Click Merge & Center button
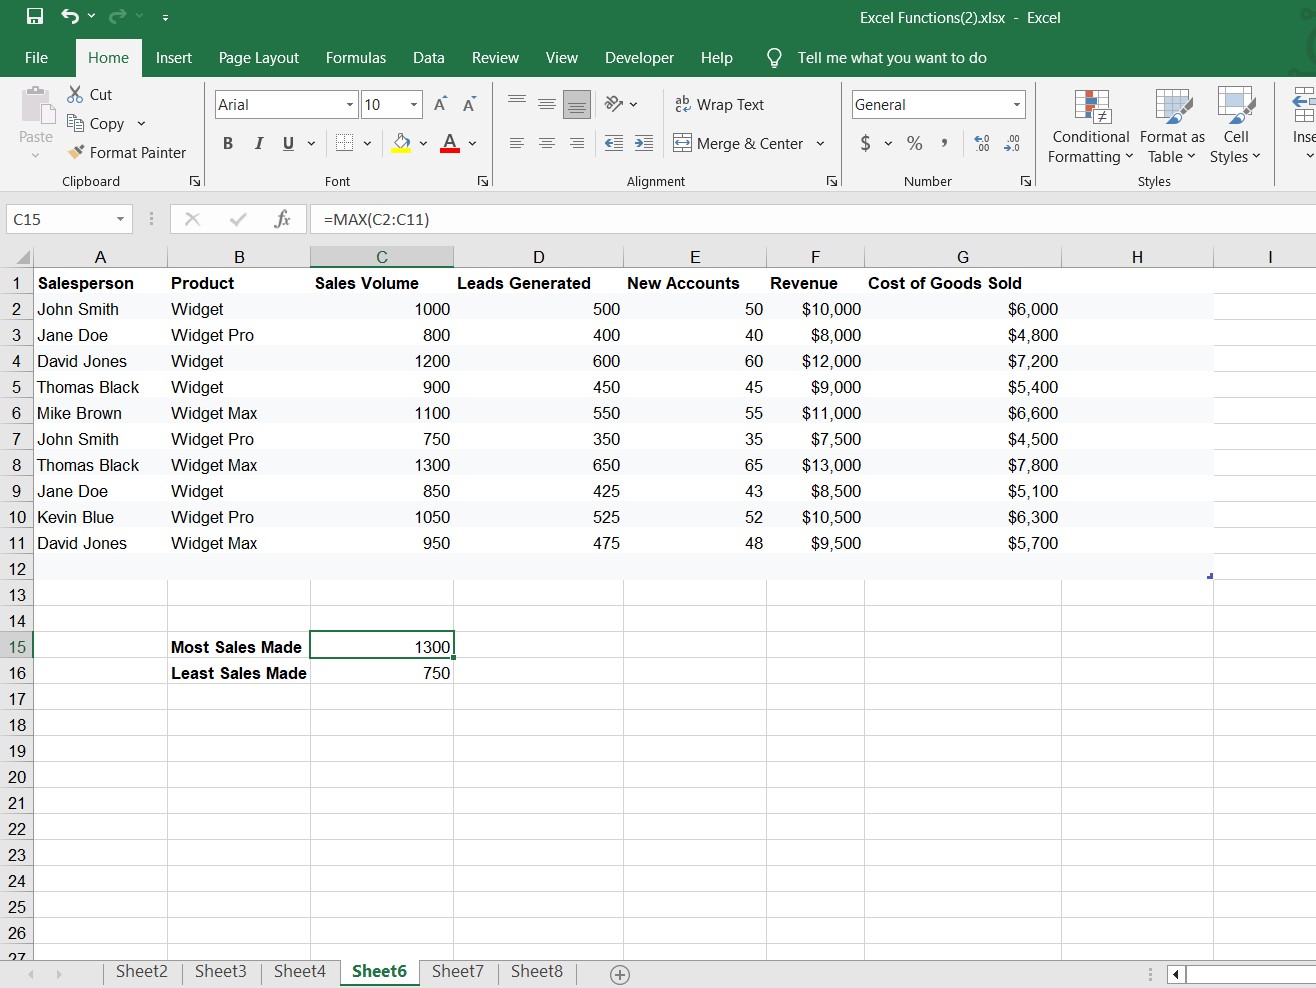This screenshot has height=988, width=1316. tap(739, 143)
